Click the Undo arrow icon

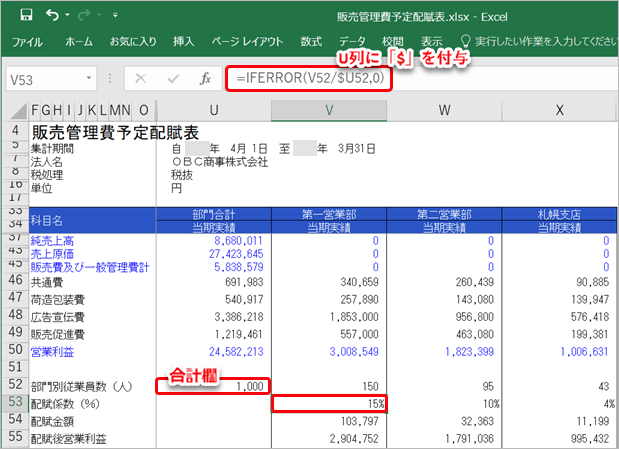(x=52, y=15)
